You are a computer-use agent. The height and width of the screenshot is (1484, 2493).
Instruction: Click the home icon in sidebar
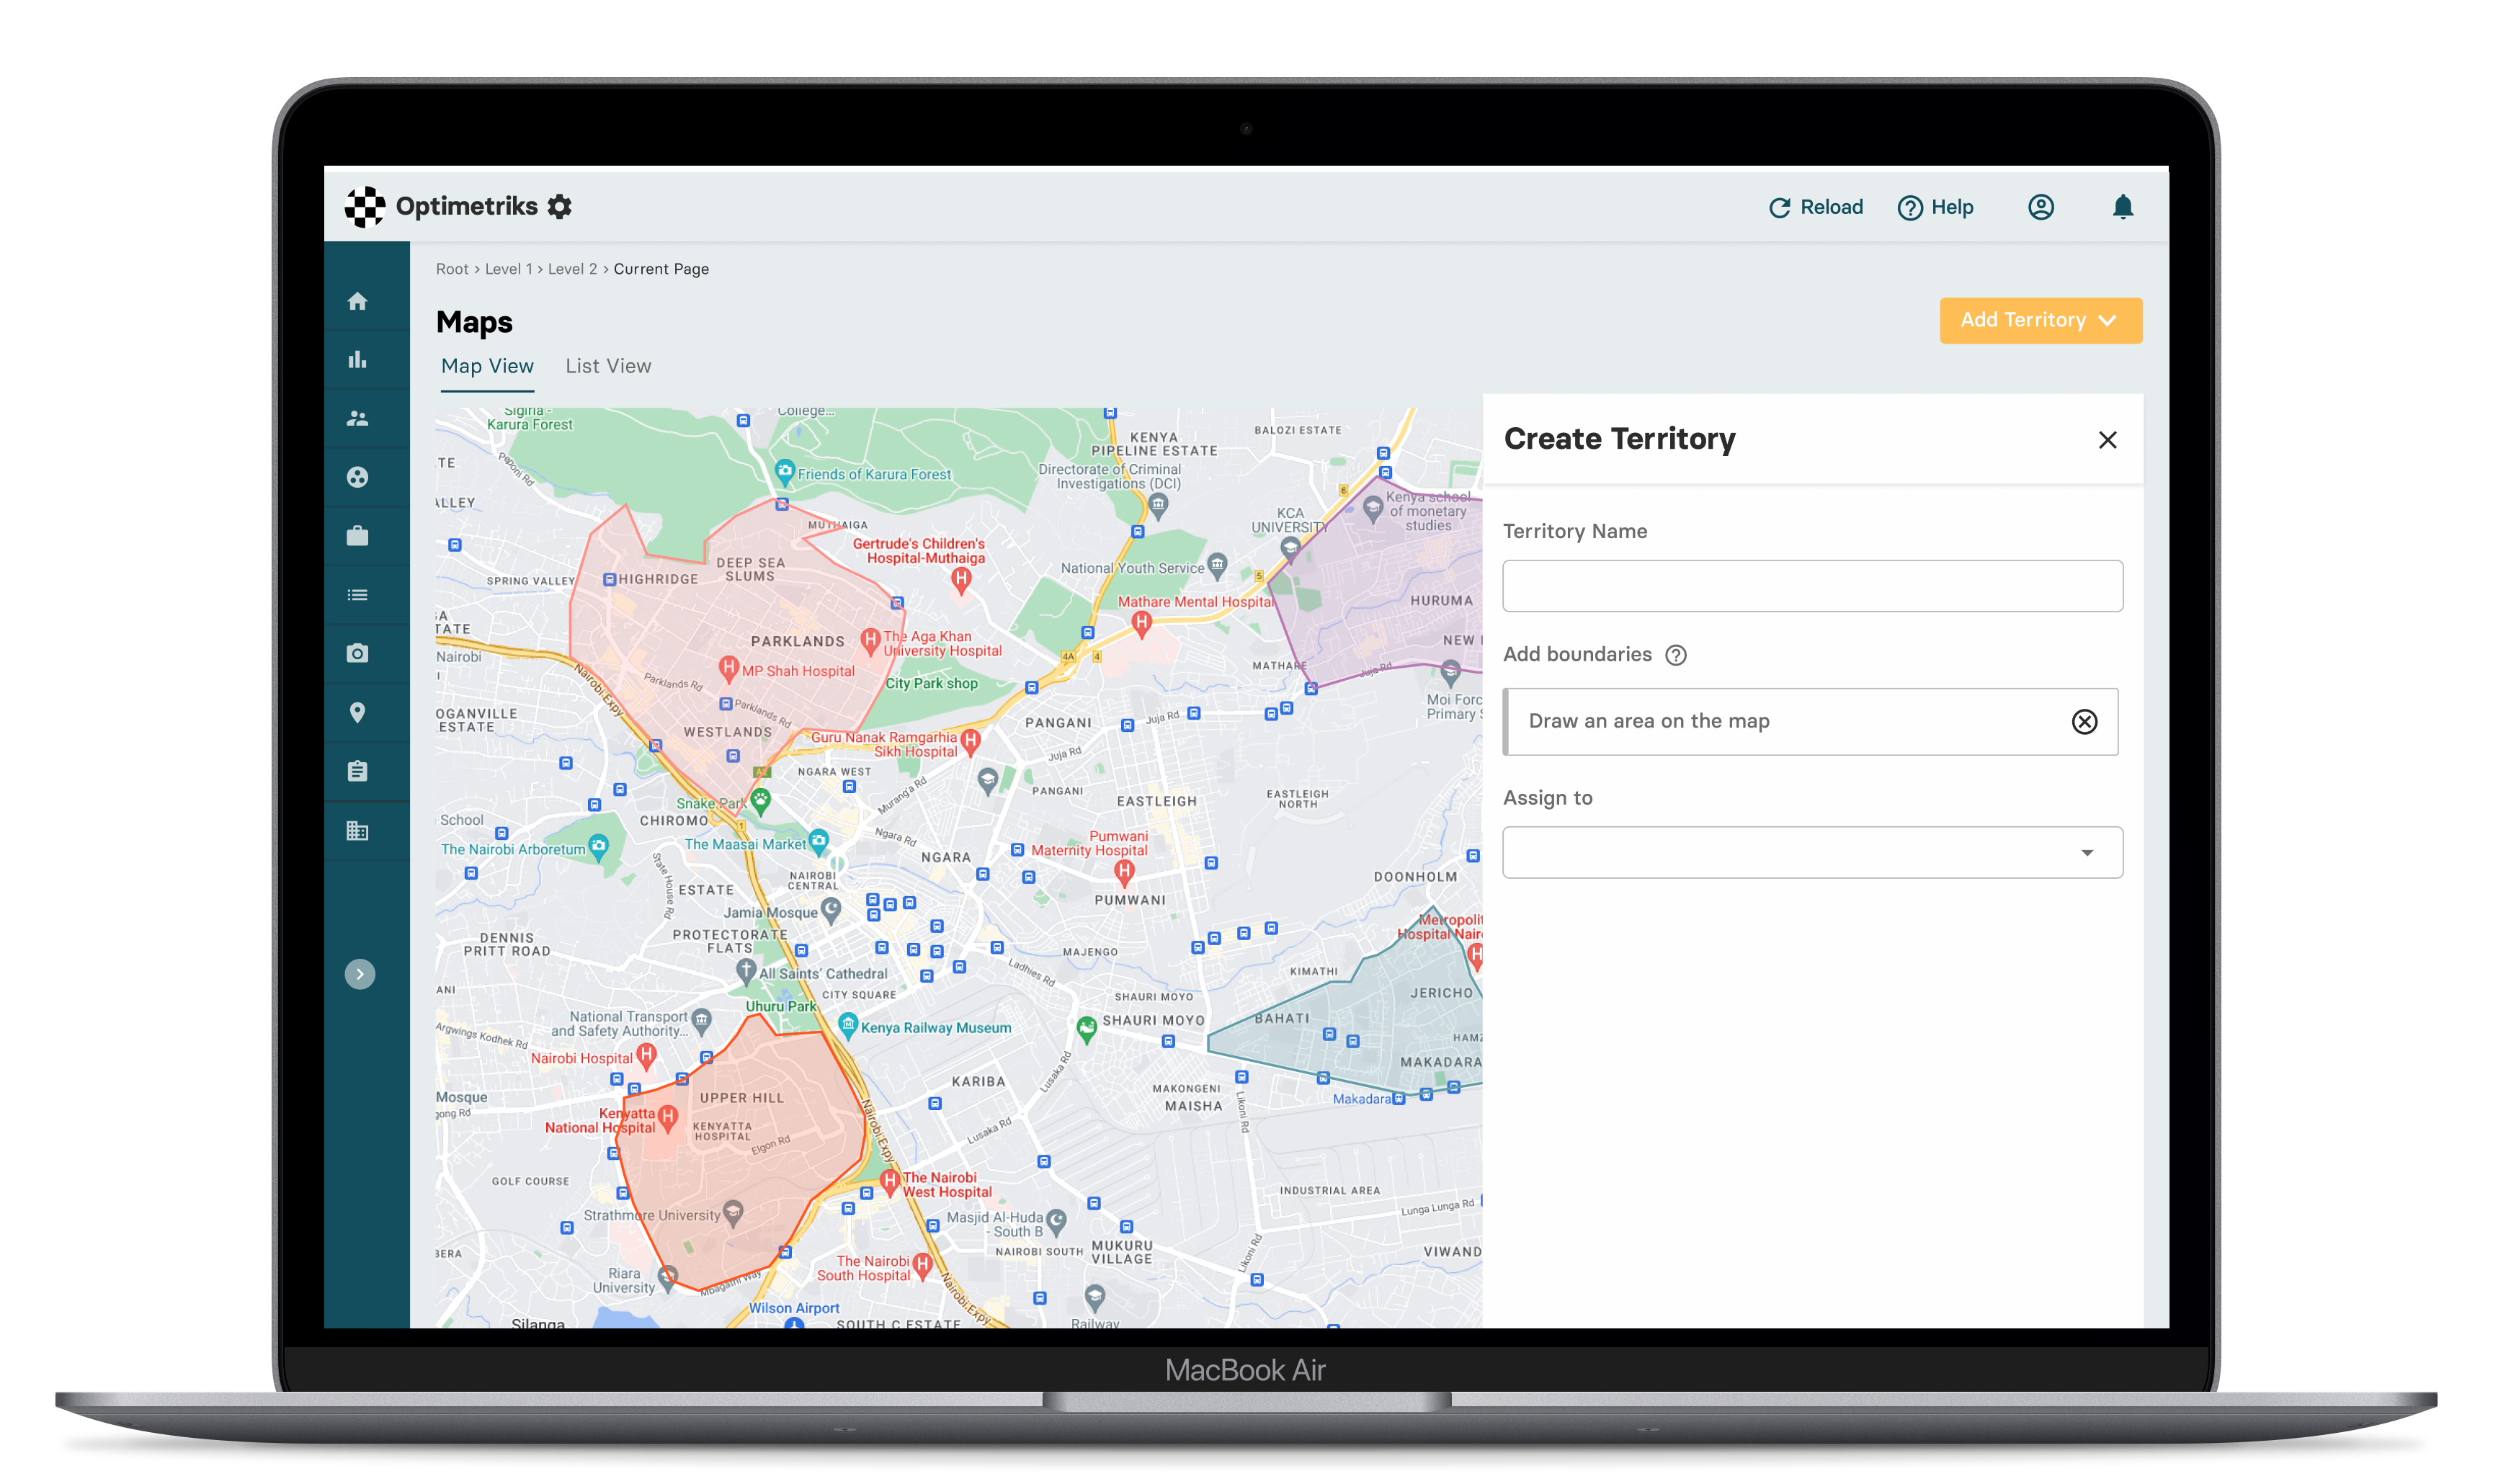pyautogui.click(x=357, y=301)
